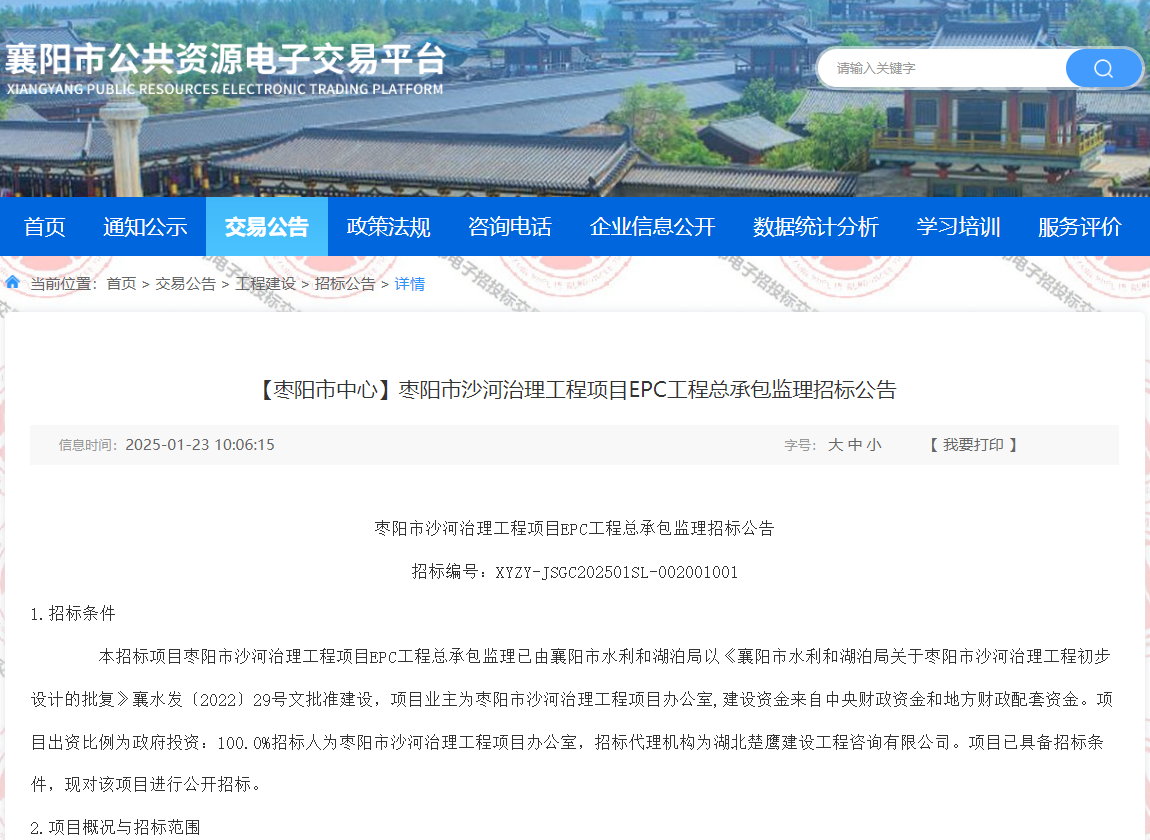
Task: Open the 首页 navigation menu item
Action: pos(45,227)
